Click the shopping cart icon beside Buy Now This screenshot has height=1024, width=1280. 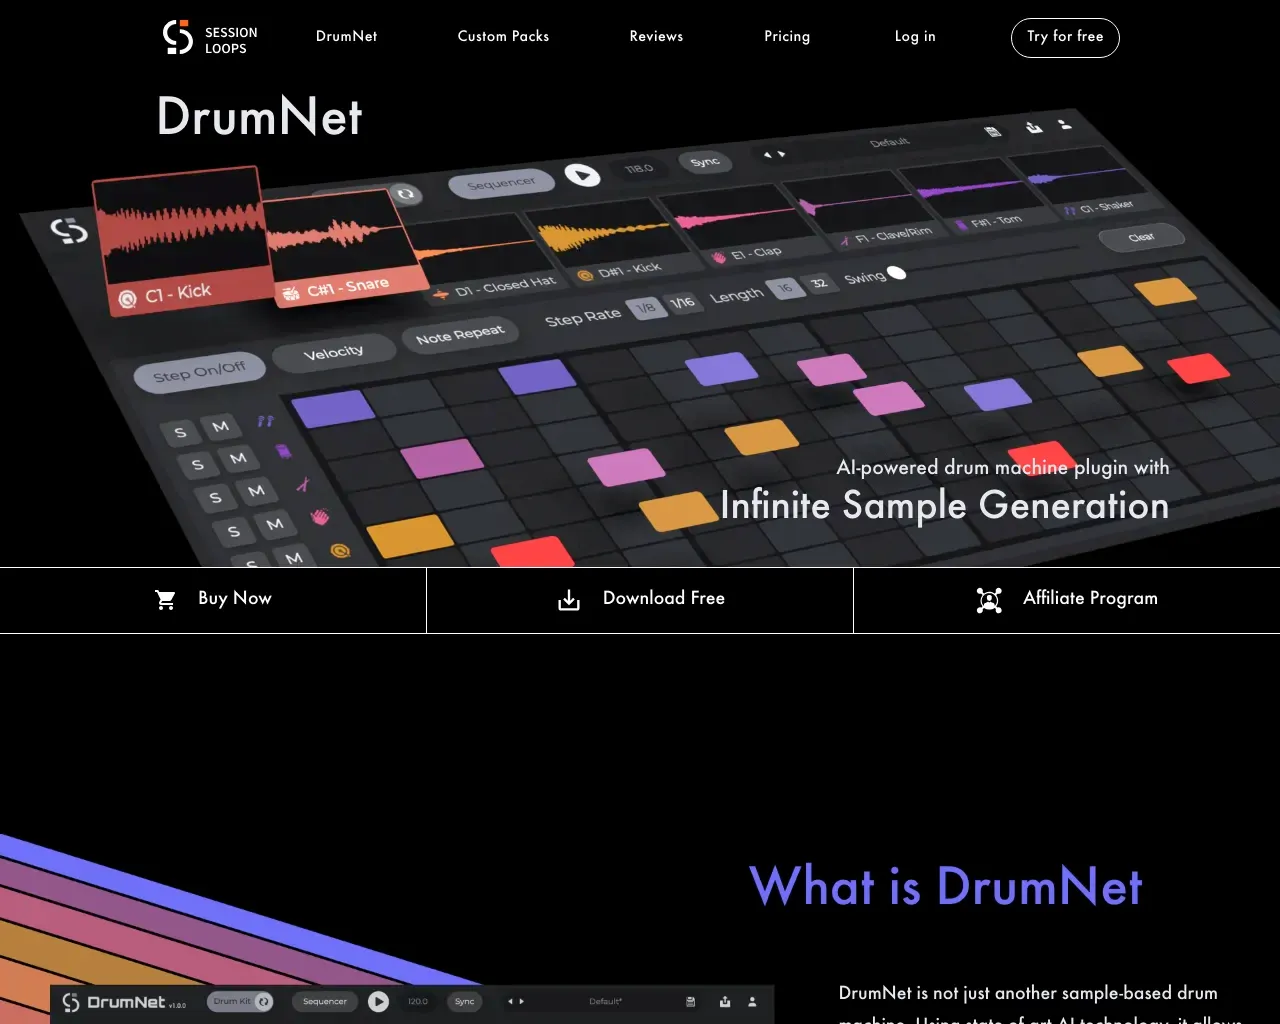tap(166, 599)
